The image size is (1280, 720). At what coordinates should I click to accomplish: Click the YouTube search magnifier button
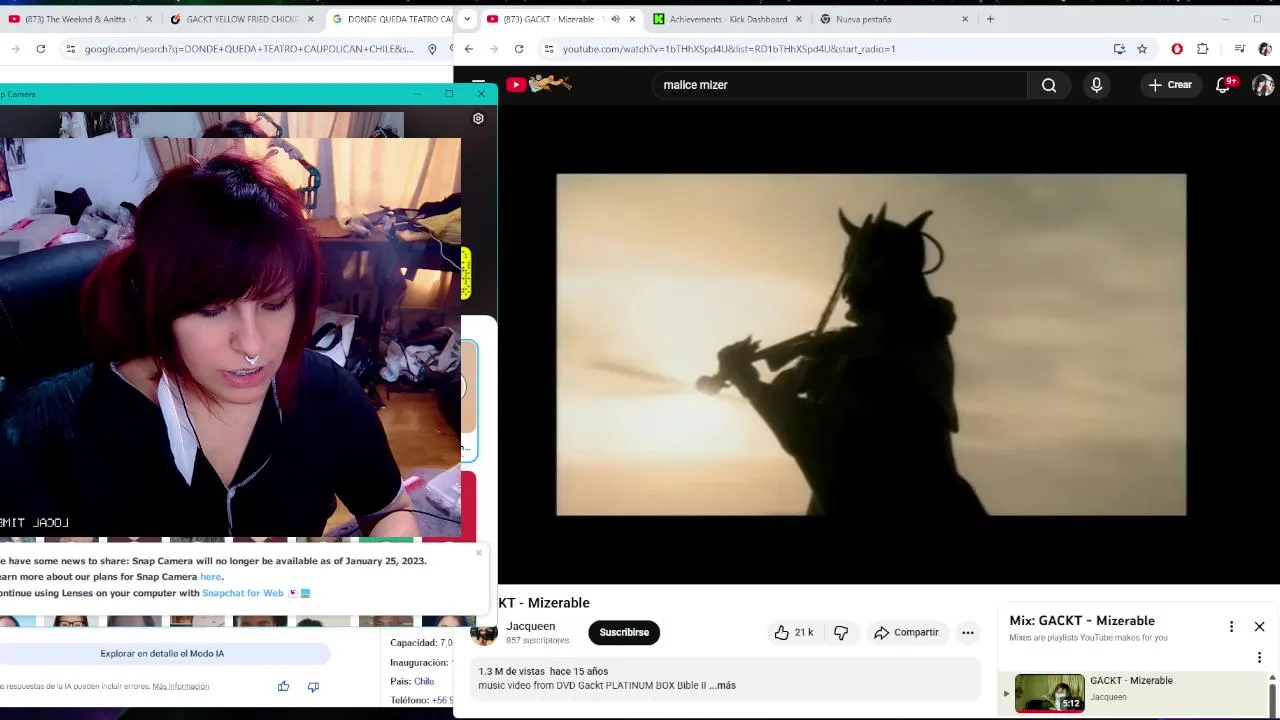click(x=1048, y=85)
